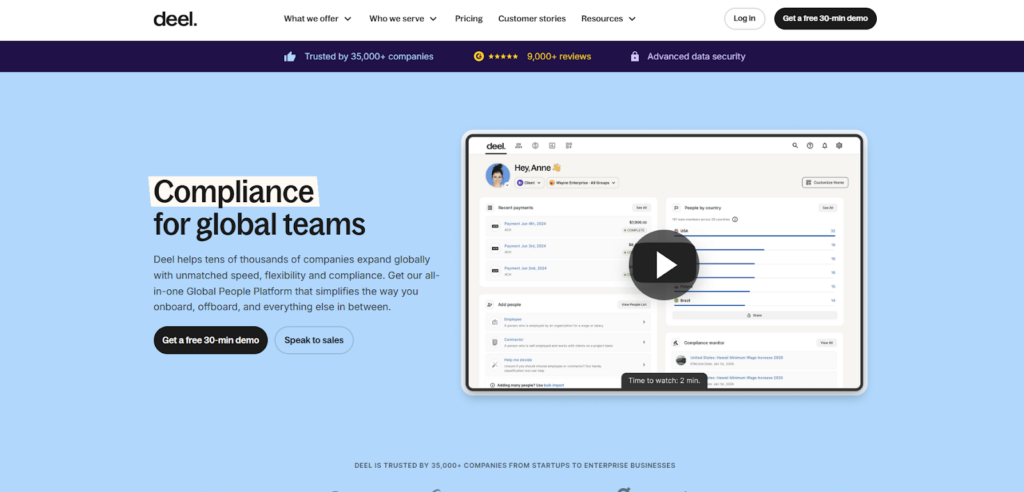
Task: Click the for global teams headline
Action: pos(259,225)
